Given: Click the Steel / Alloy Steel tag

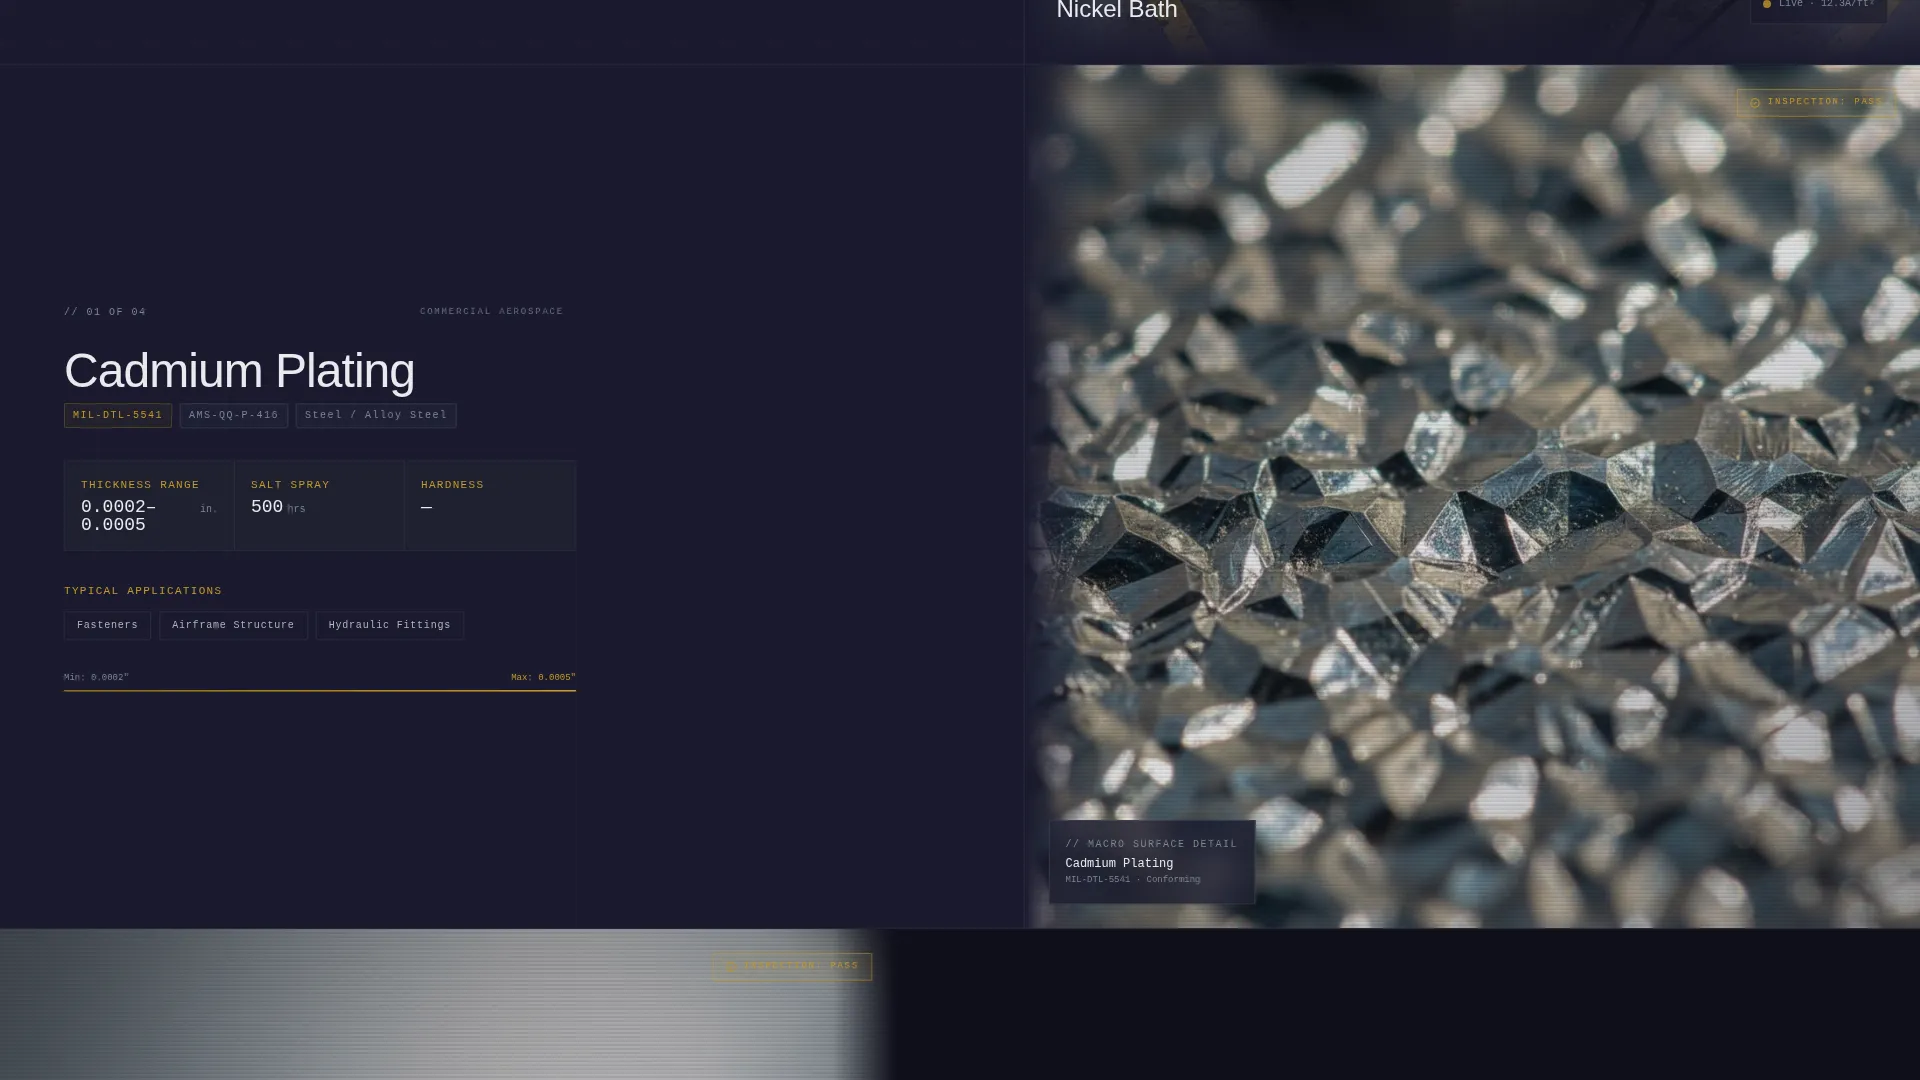Looking at the screenshot, I should (x=376, y=415).
